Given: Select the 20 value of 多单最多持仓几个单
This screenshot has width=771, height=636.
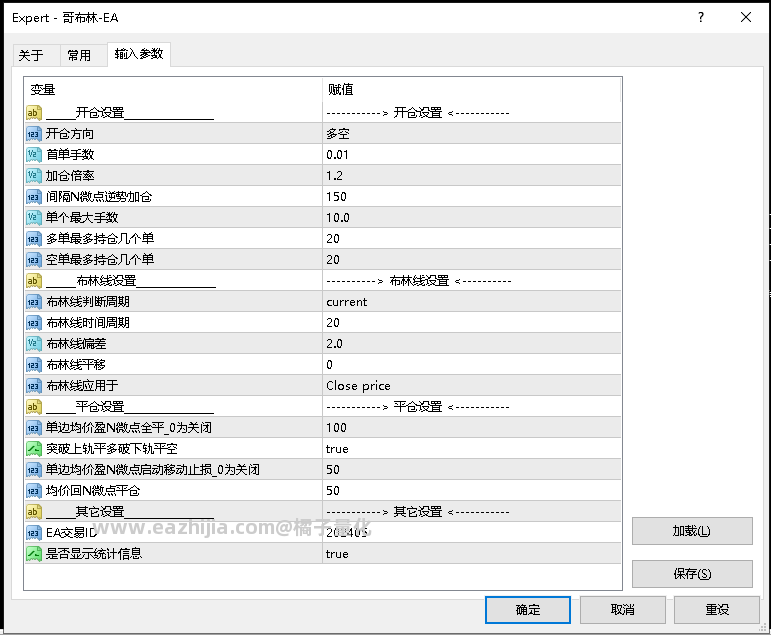Looking at the screenshot, I should pyautogui.click(x=472, y=239).
